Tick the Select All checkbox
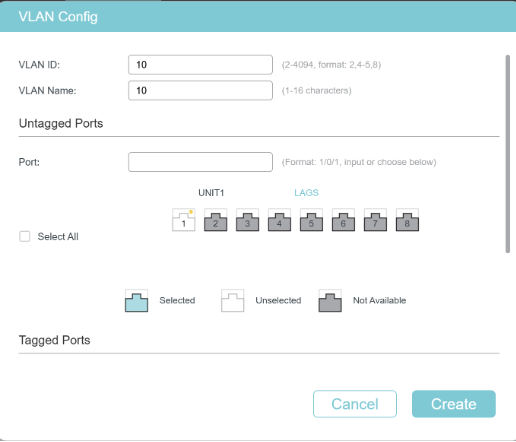 tap(25, 237)
